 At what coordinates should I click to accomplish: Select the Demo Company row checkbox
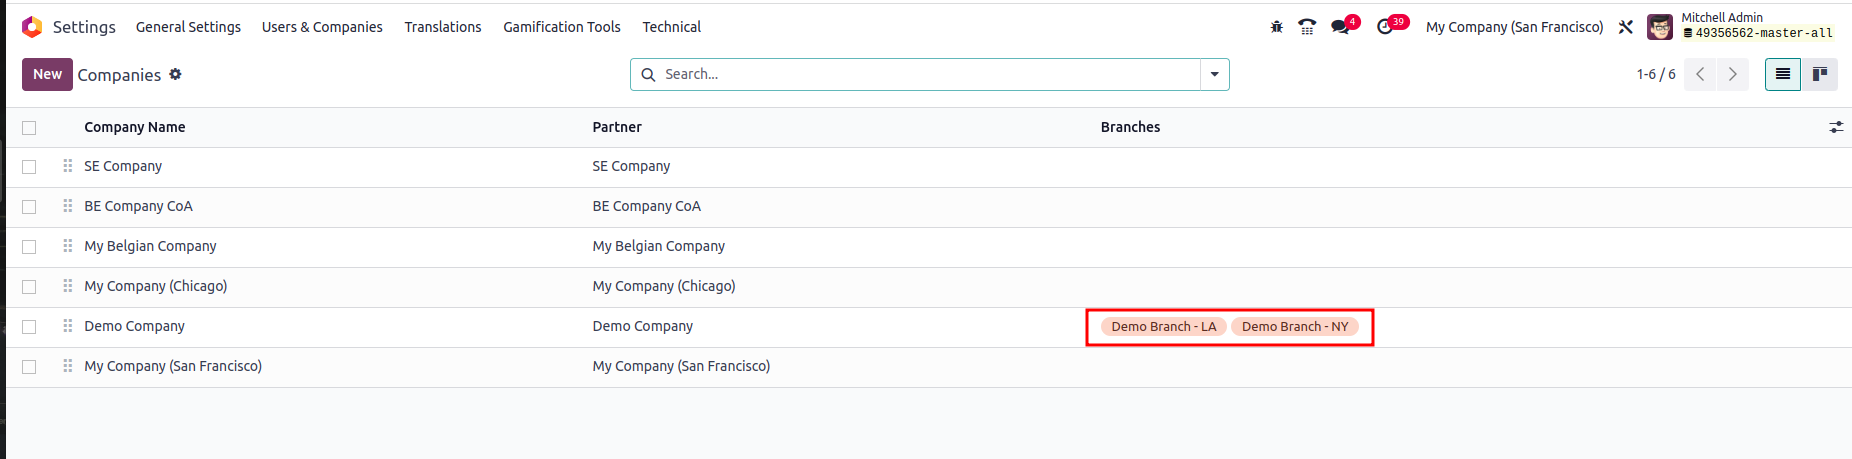click(x=29, y=327)
